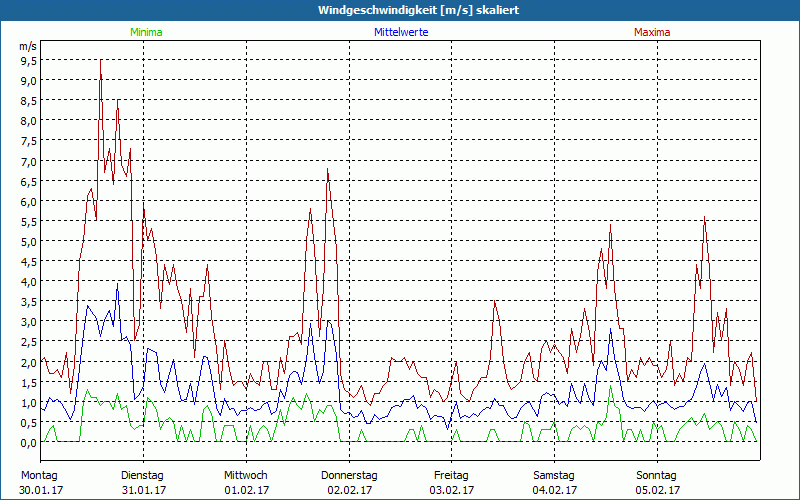Click the 8,0 y-axis value
This screenshot has height=500, width=800.
point(29,121)
